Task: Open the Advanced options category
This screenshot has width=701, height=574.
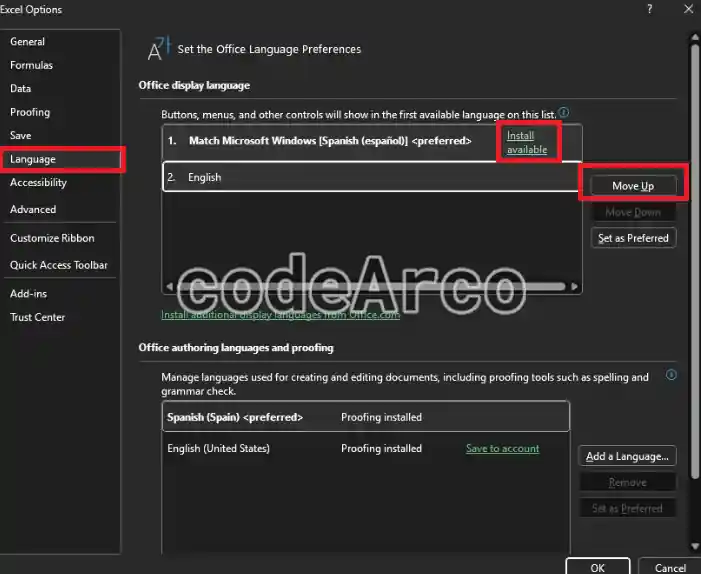Action: coord(33,209)
